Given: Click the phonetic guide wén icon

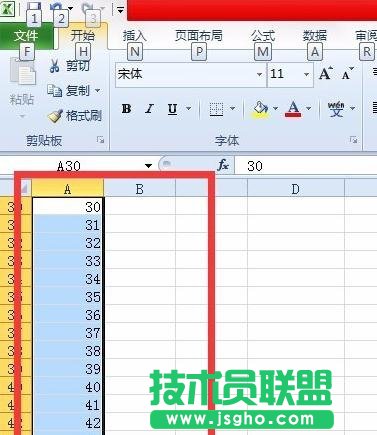Looking at the screenshot, I should click(x=336, y=109).
